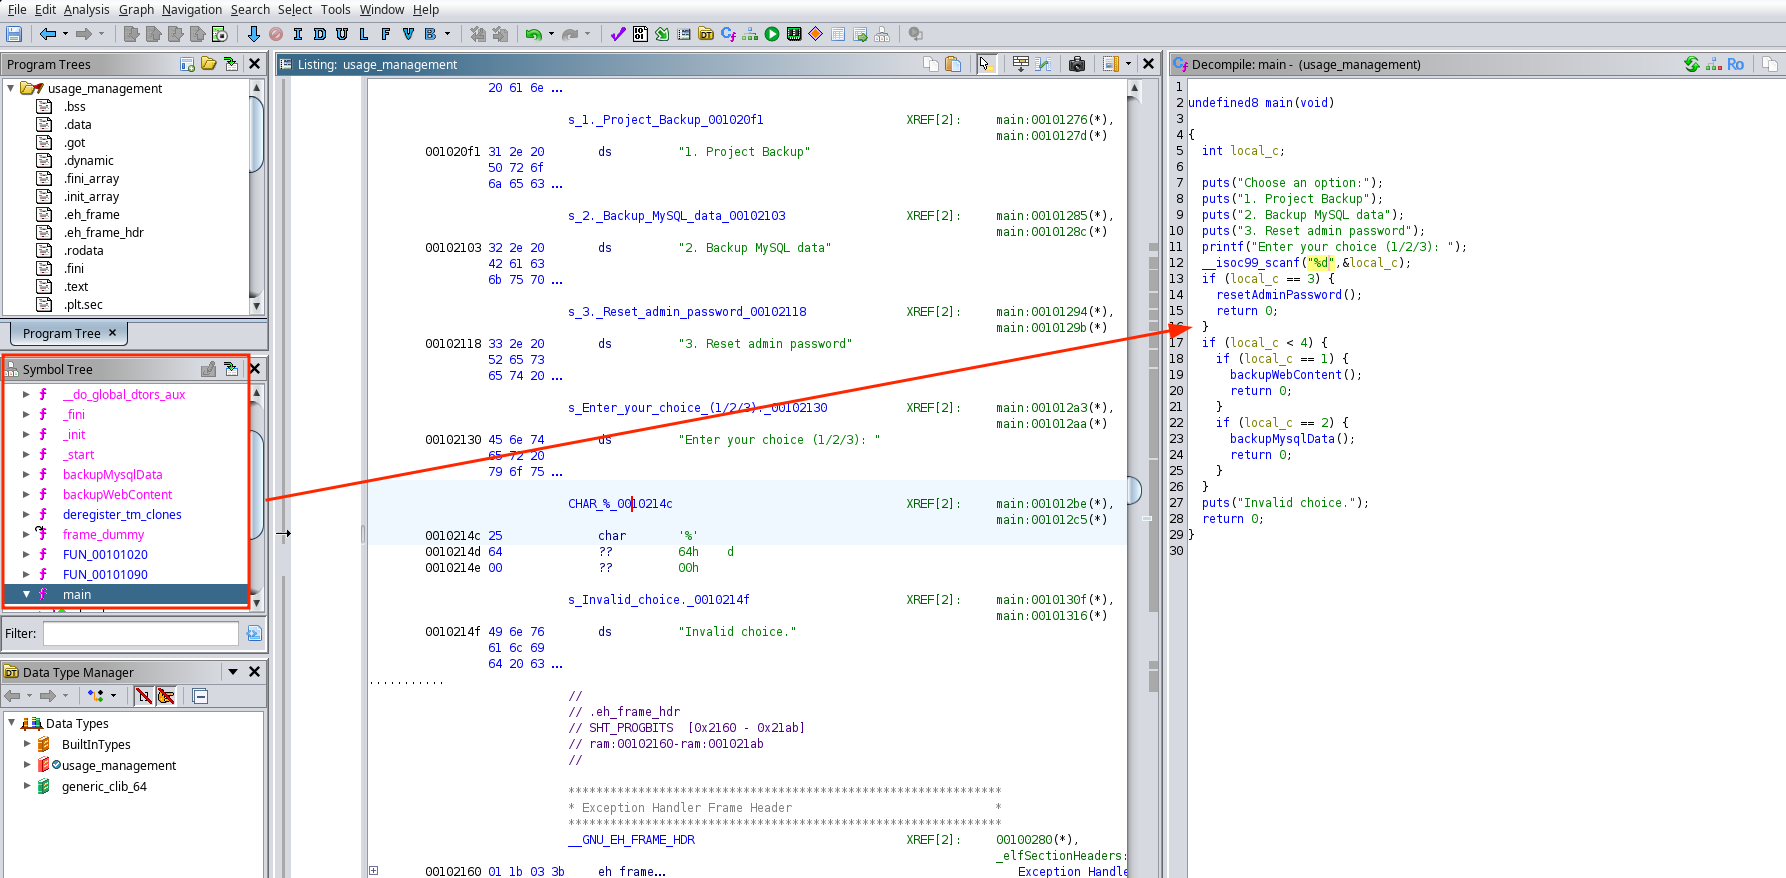Click collapse all icon in Data Type Manager
Screen dimensions: 1786x878
tap(200, 696)
